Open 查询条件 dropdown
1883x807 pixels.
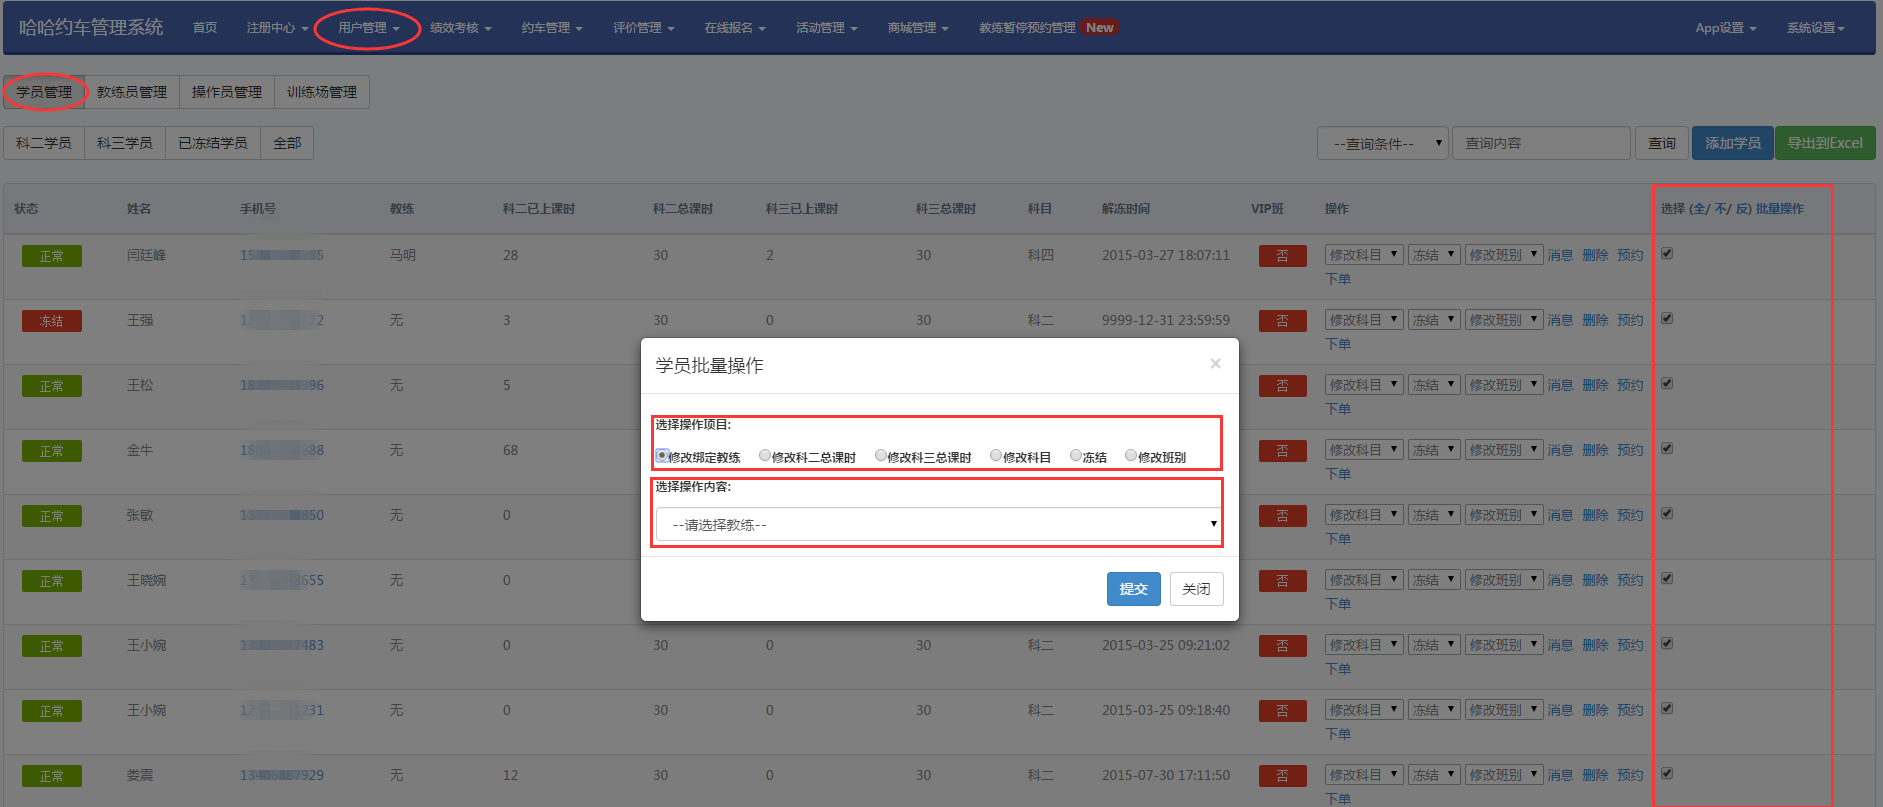tap(1383, 143)
